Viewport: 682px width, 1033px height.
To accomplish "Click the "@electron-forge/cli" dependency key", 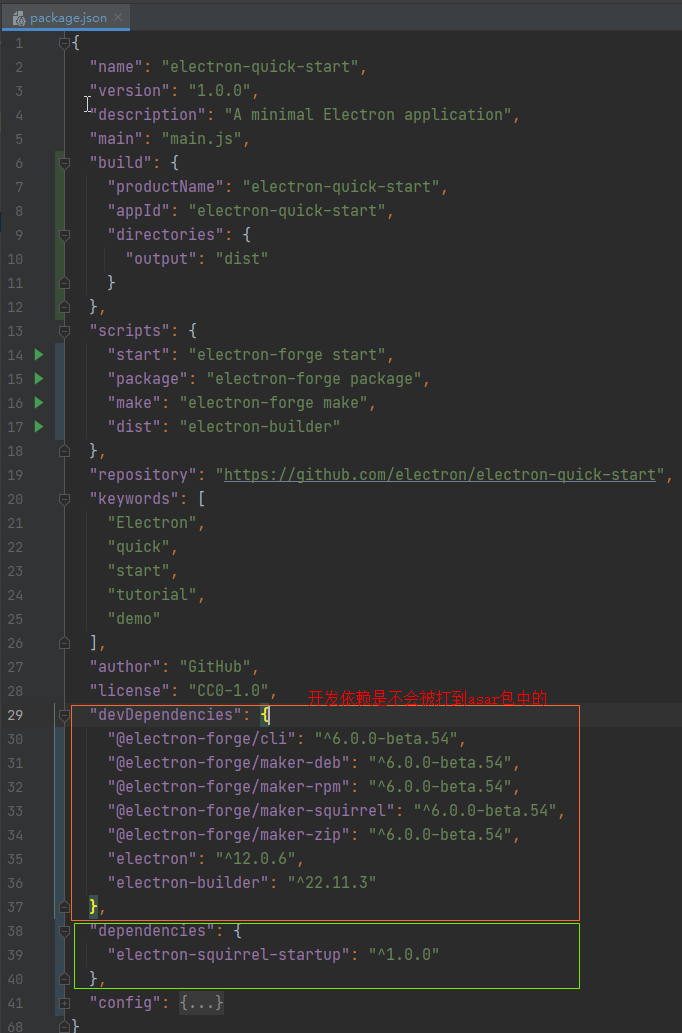I will click(x=202, y=739).
